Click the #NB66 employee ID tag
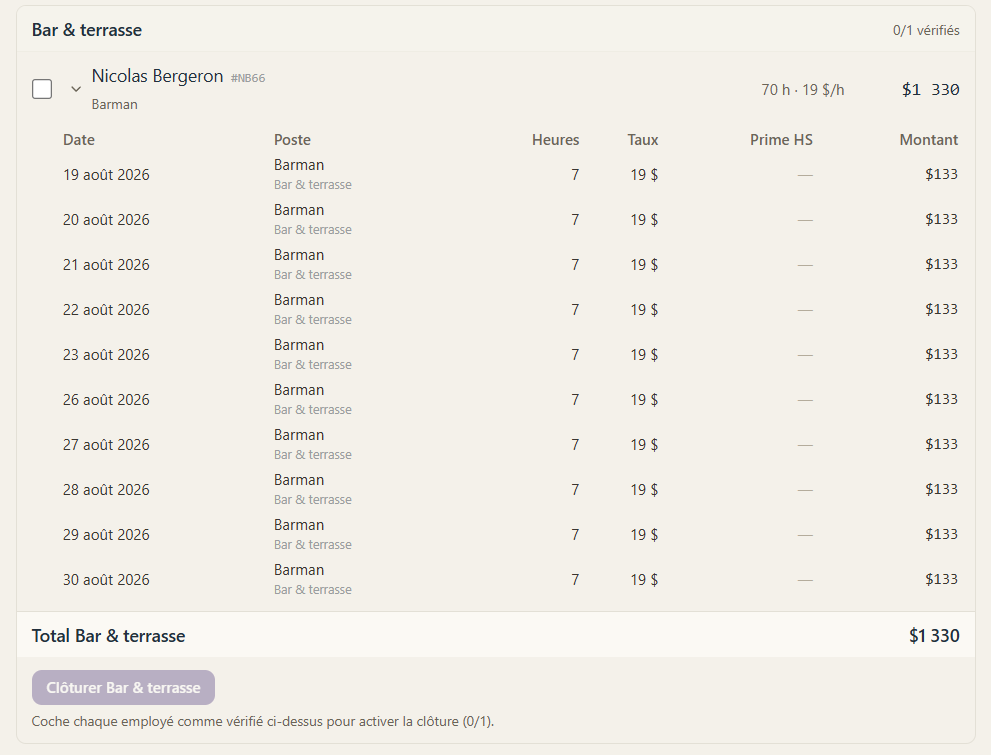991x755 pixels. coord(248,78)
